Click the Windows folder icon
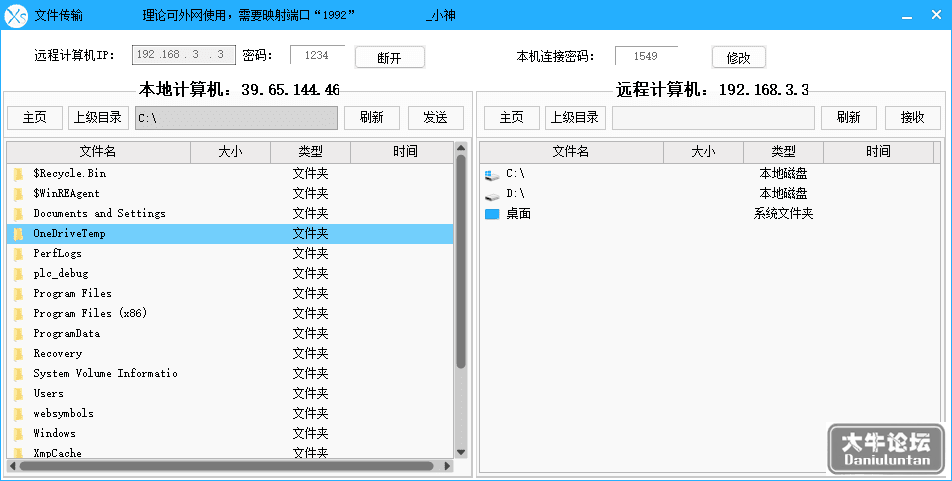Image resolution: width=952 pixels, height=481 pixels. (x=18, y=435)
